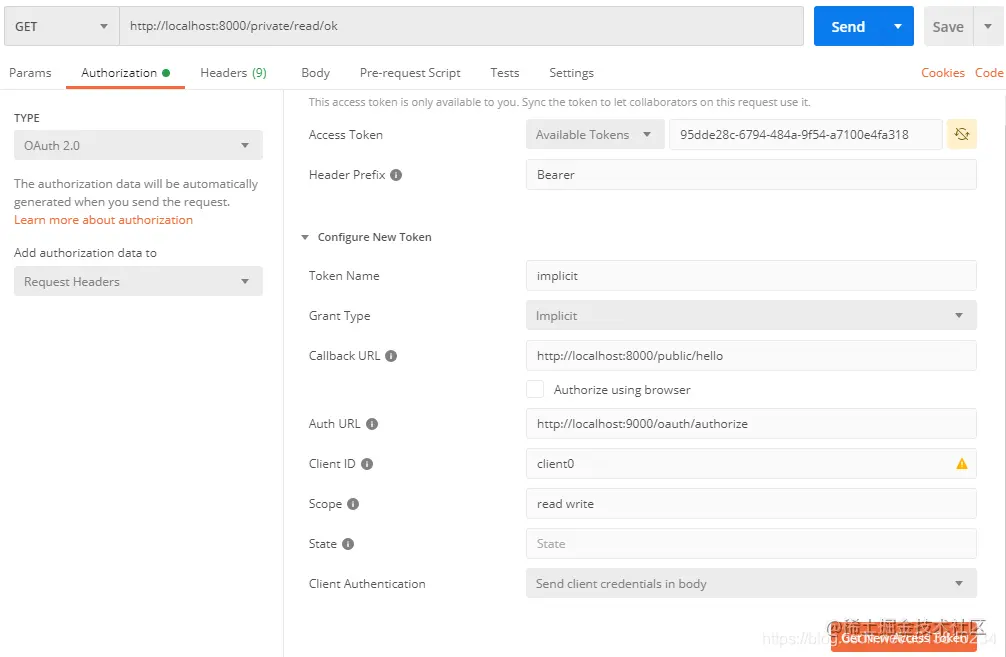Click the Callback URL field
Image resolution: width=1006 pixels, height=657 pixels.
click(751, 356)
